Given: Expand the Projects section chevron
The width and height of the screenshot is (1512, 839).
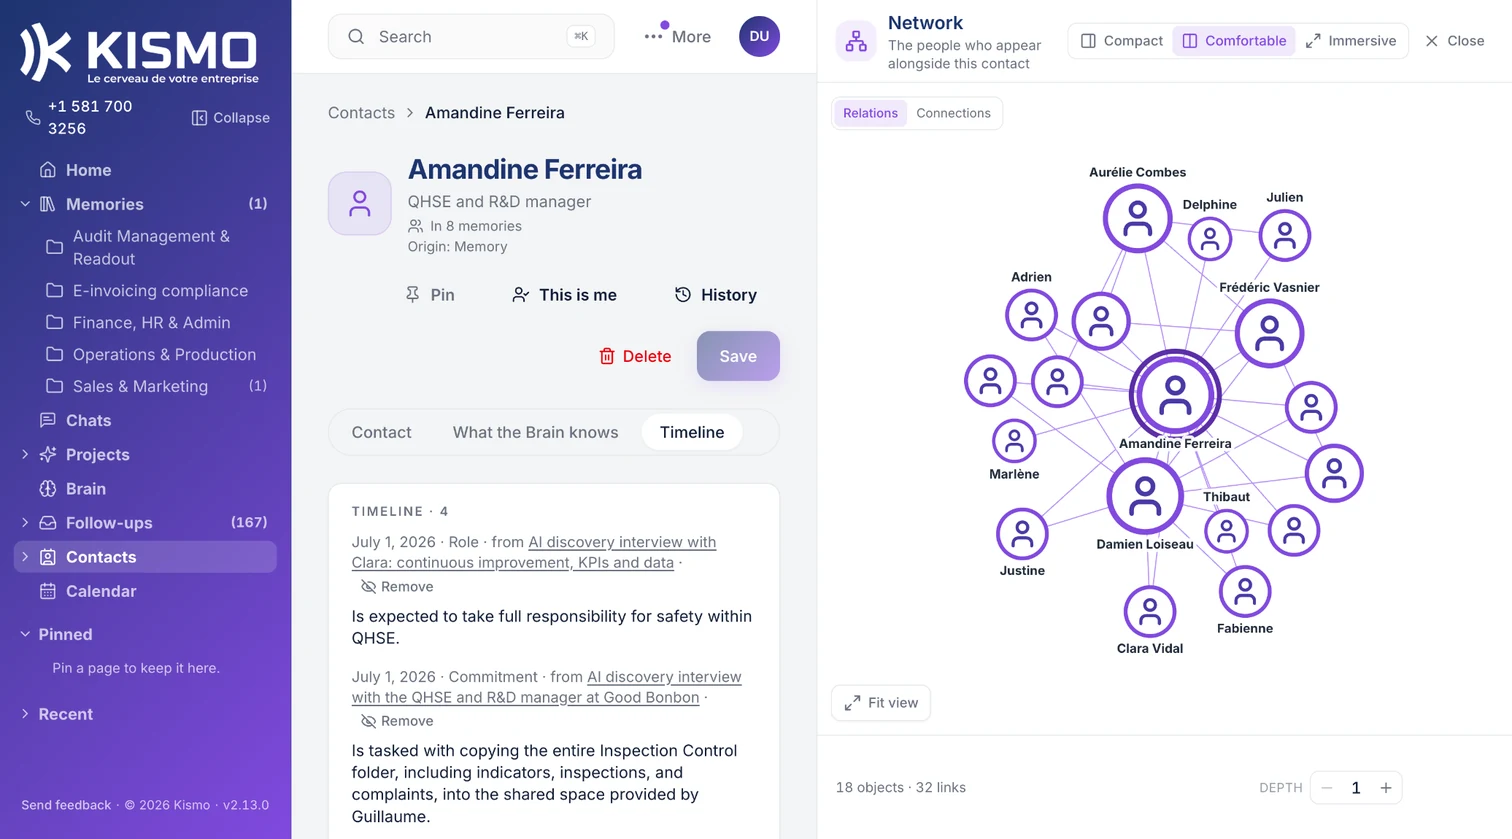Looking at the screenshot, I should click(x=25, y=455).
